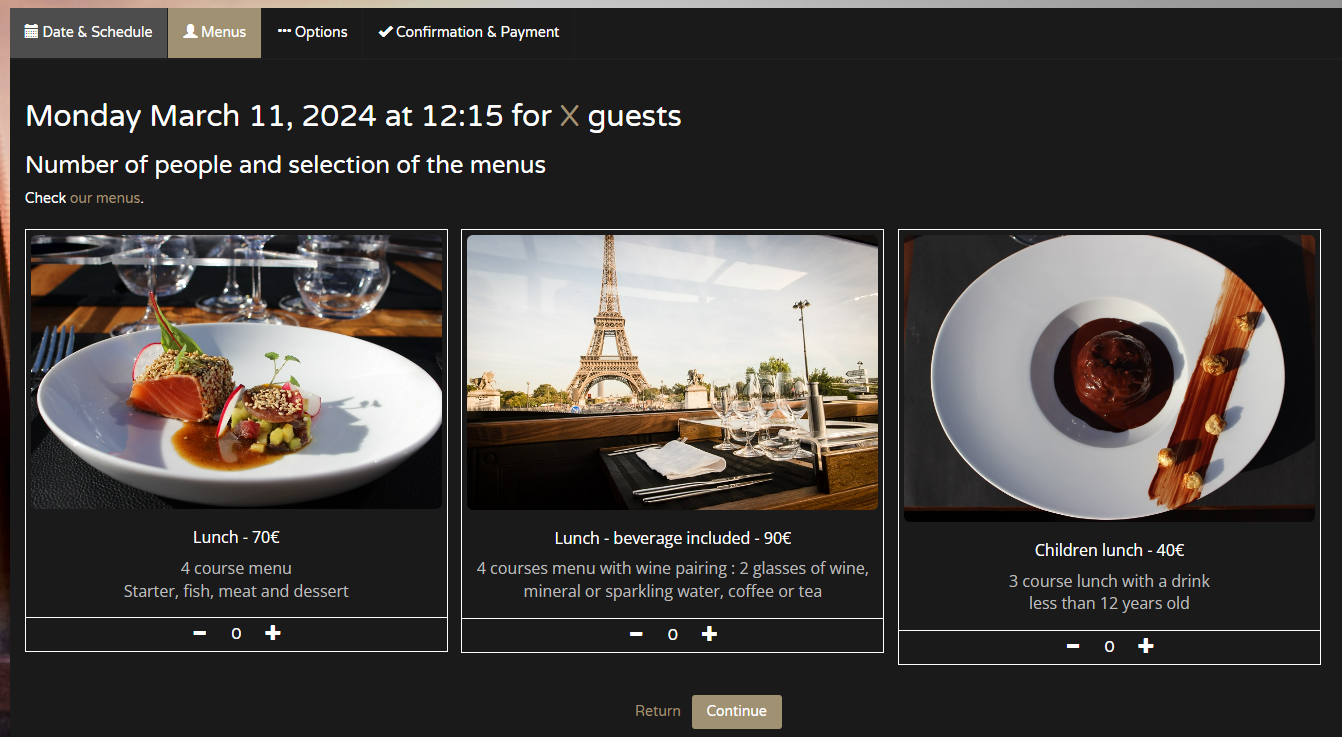Click the Continue button
Viewport: 1342px width, 737px height.
click(737, 711)
